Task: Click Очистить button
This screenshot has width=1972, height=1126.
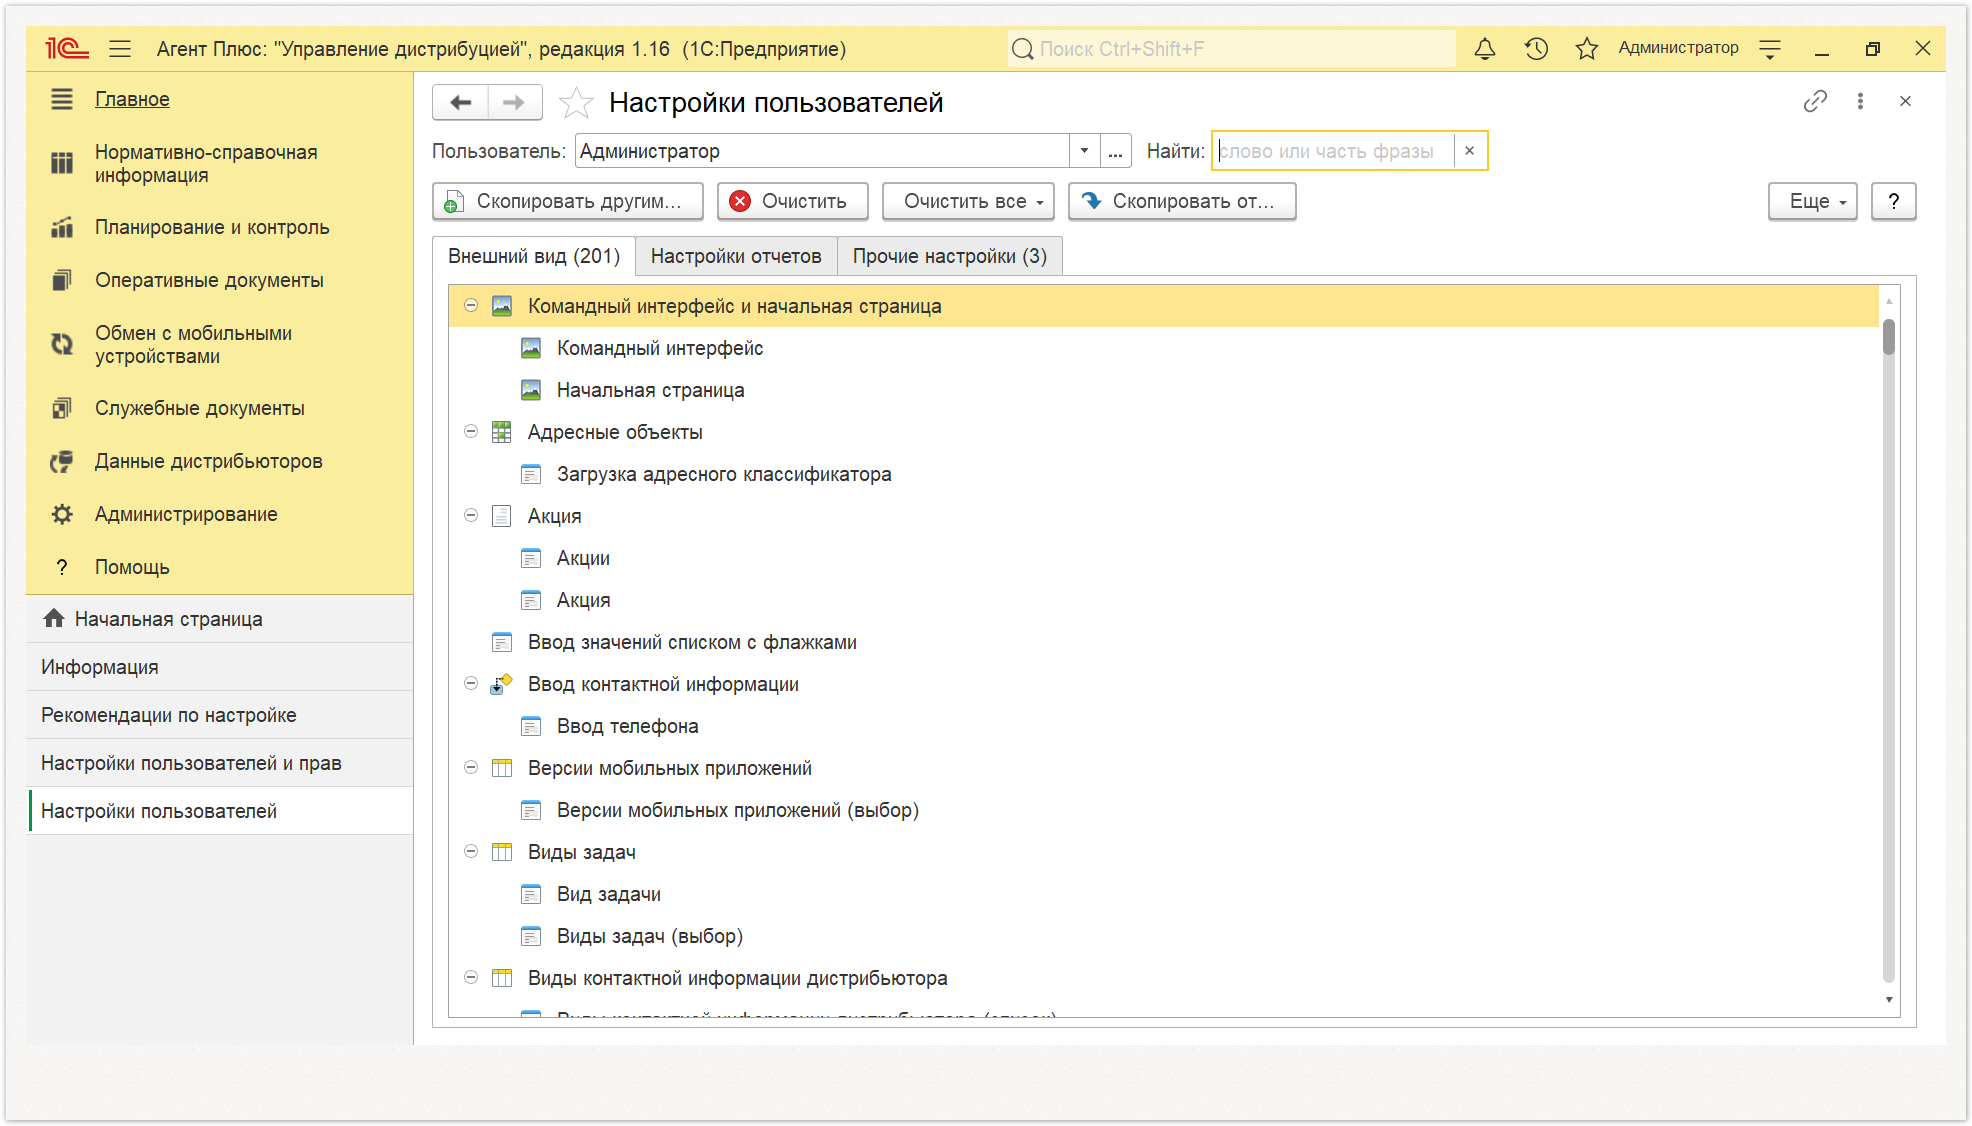Action: coord(792,201)
